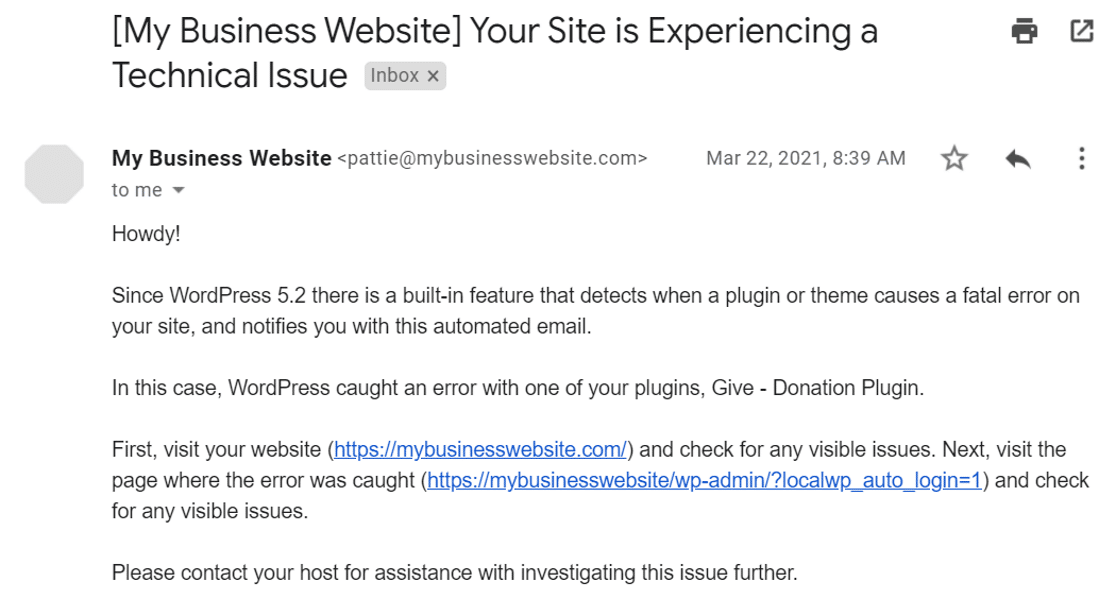Viewport: 1116px width, 599px height.
Task: Open the recipient details dropdown arrow
Action: pos(178,190)
